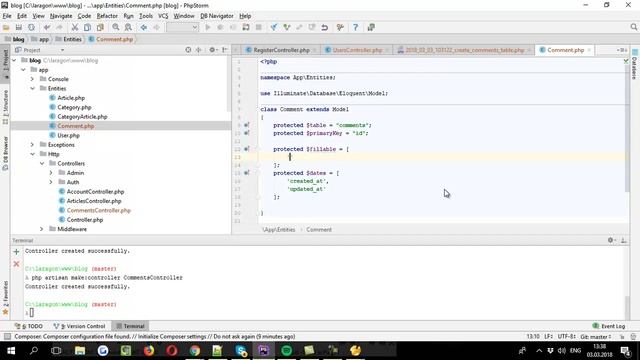This screenshot has width=640, height=360.
Task: Collapse the app folder
Action: pos(24,70)
